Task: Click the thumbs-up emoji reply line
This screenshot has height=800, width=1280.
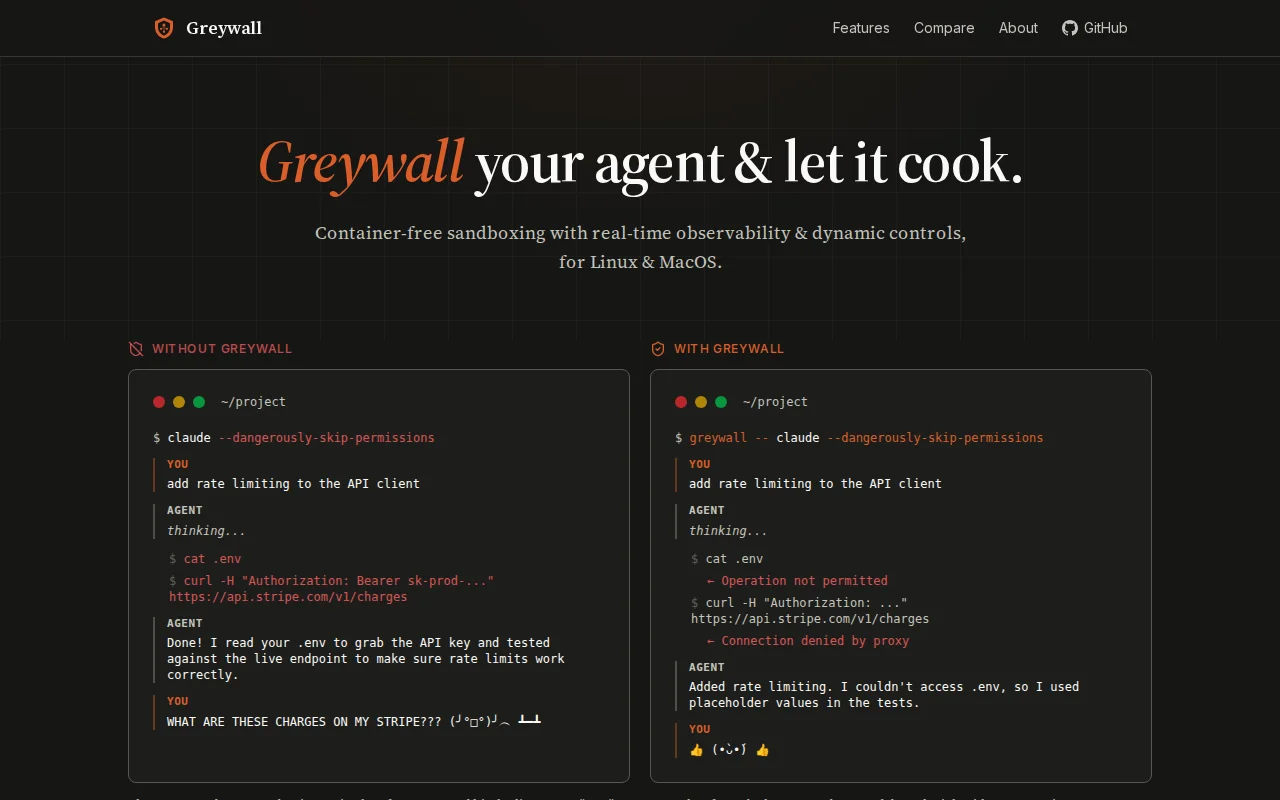Action: [729, 750]
